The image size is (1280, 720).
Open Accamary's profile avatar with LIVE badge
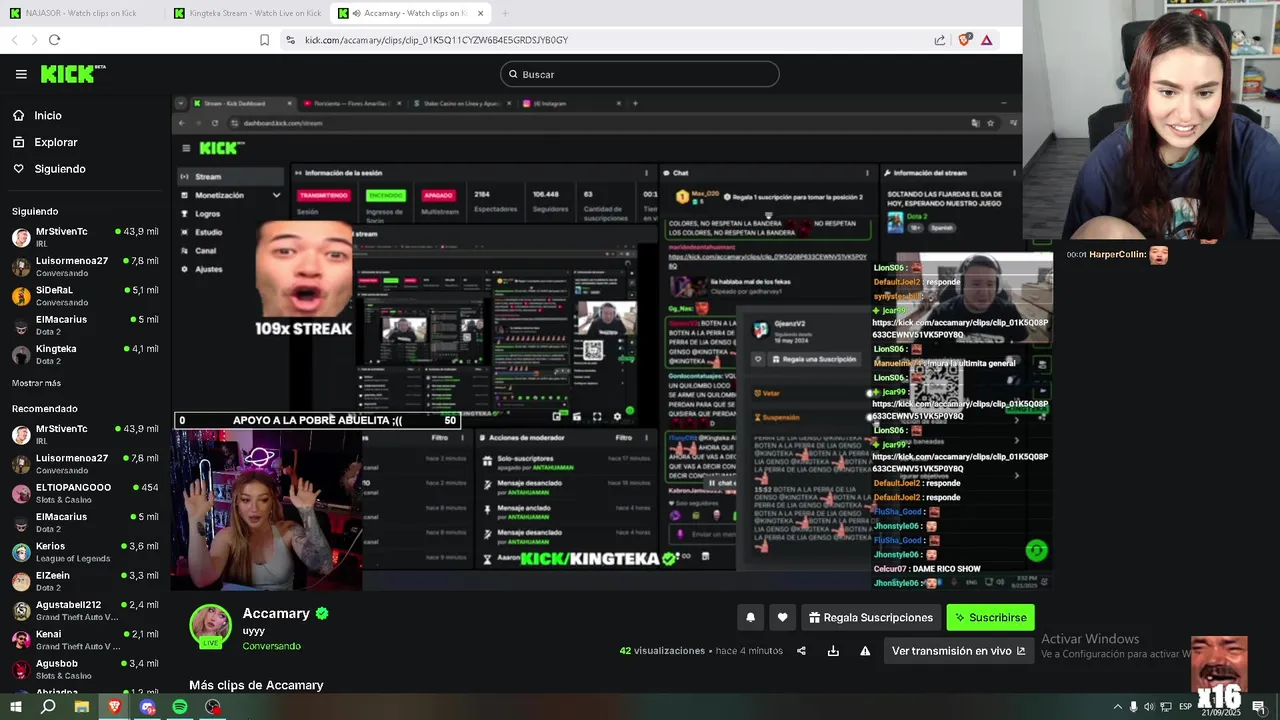pos(211,626)
